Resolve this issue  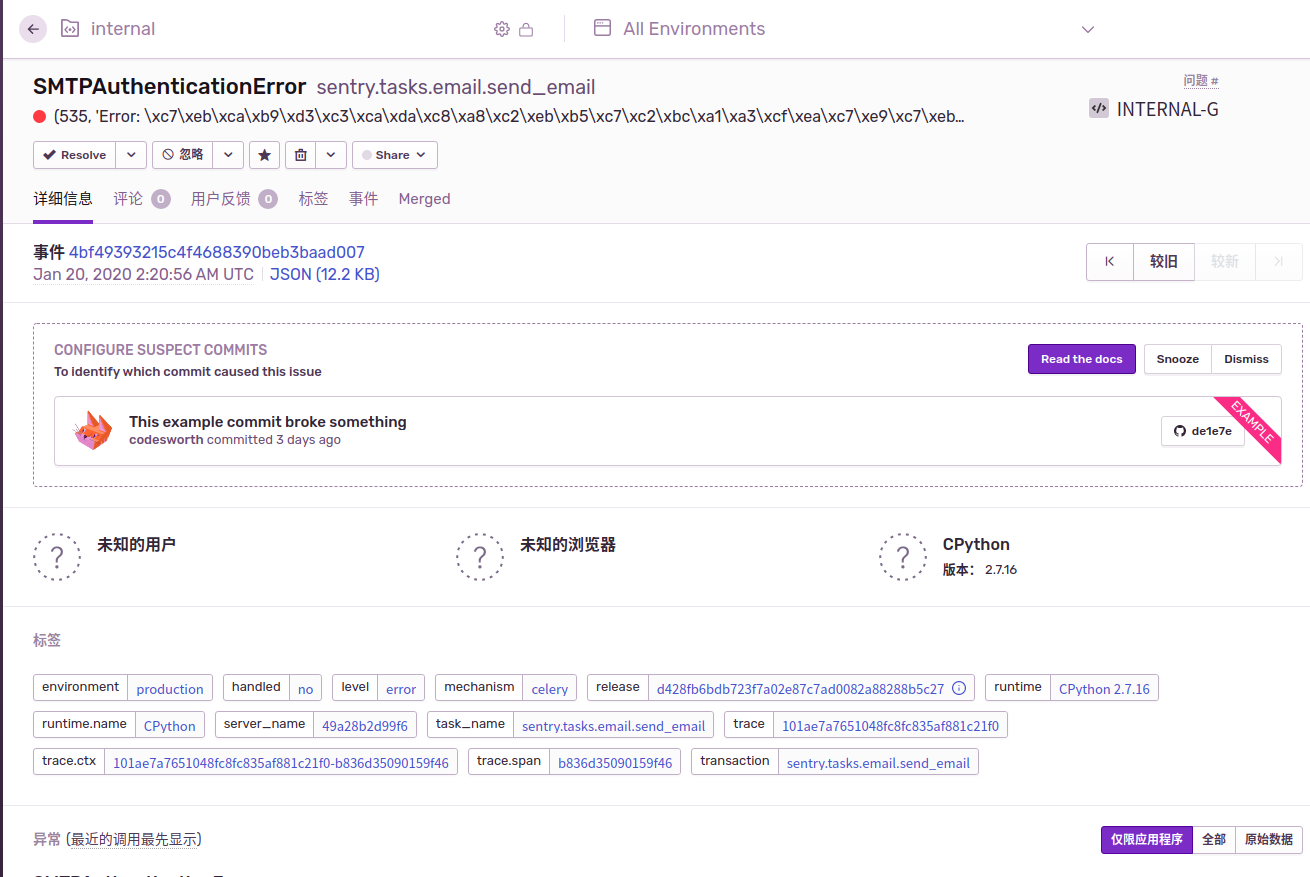coord(75,155)
